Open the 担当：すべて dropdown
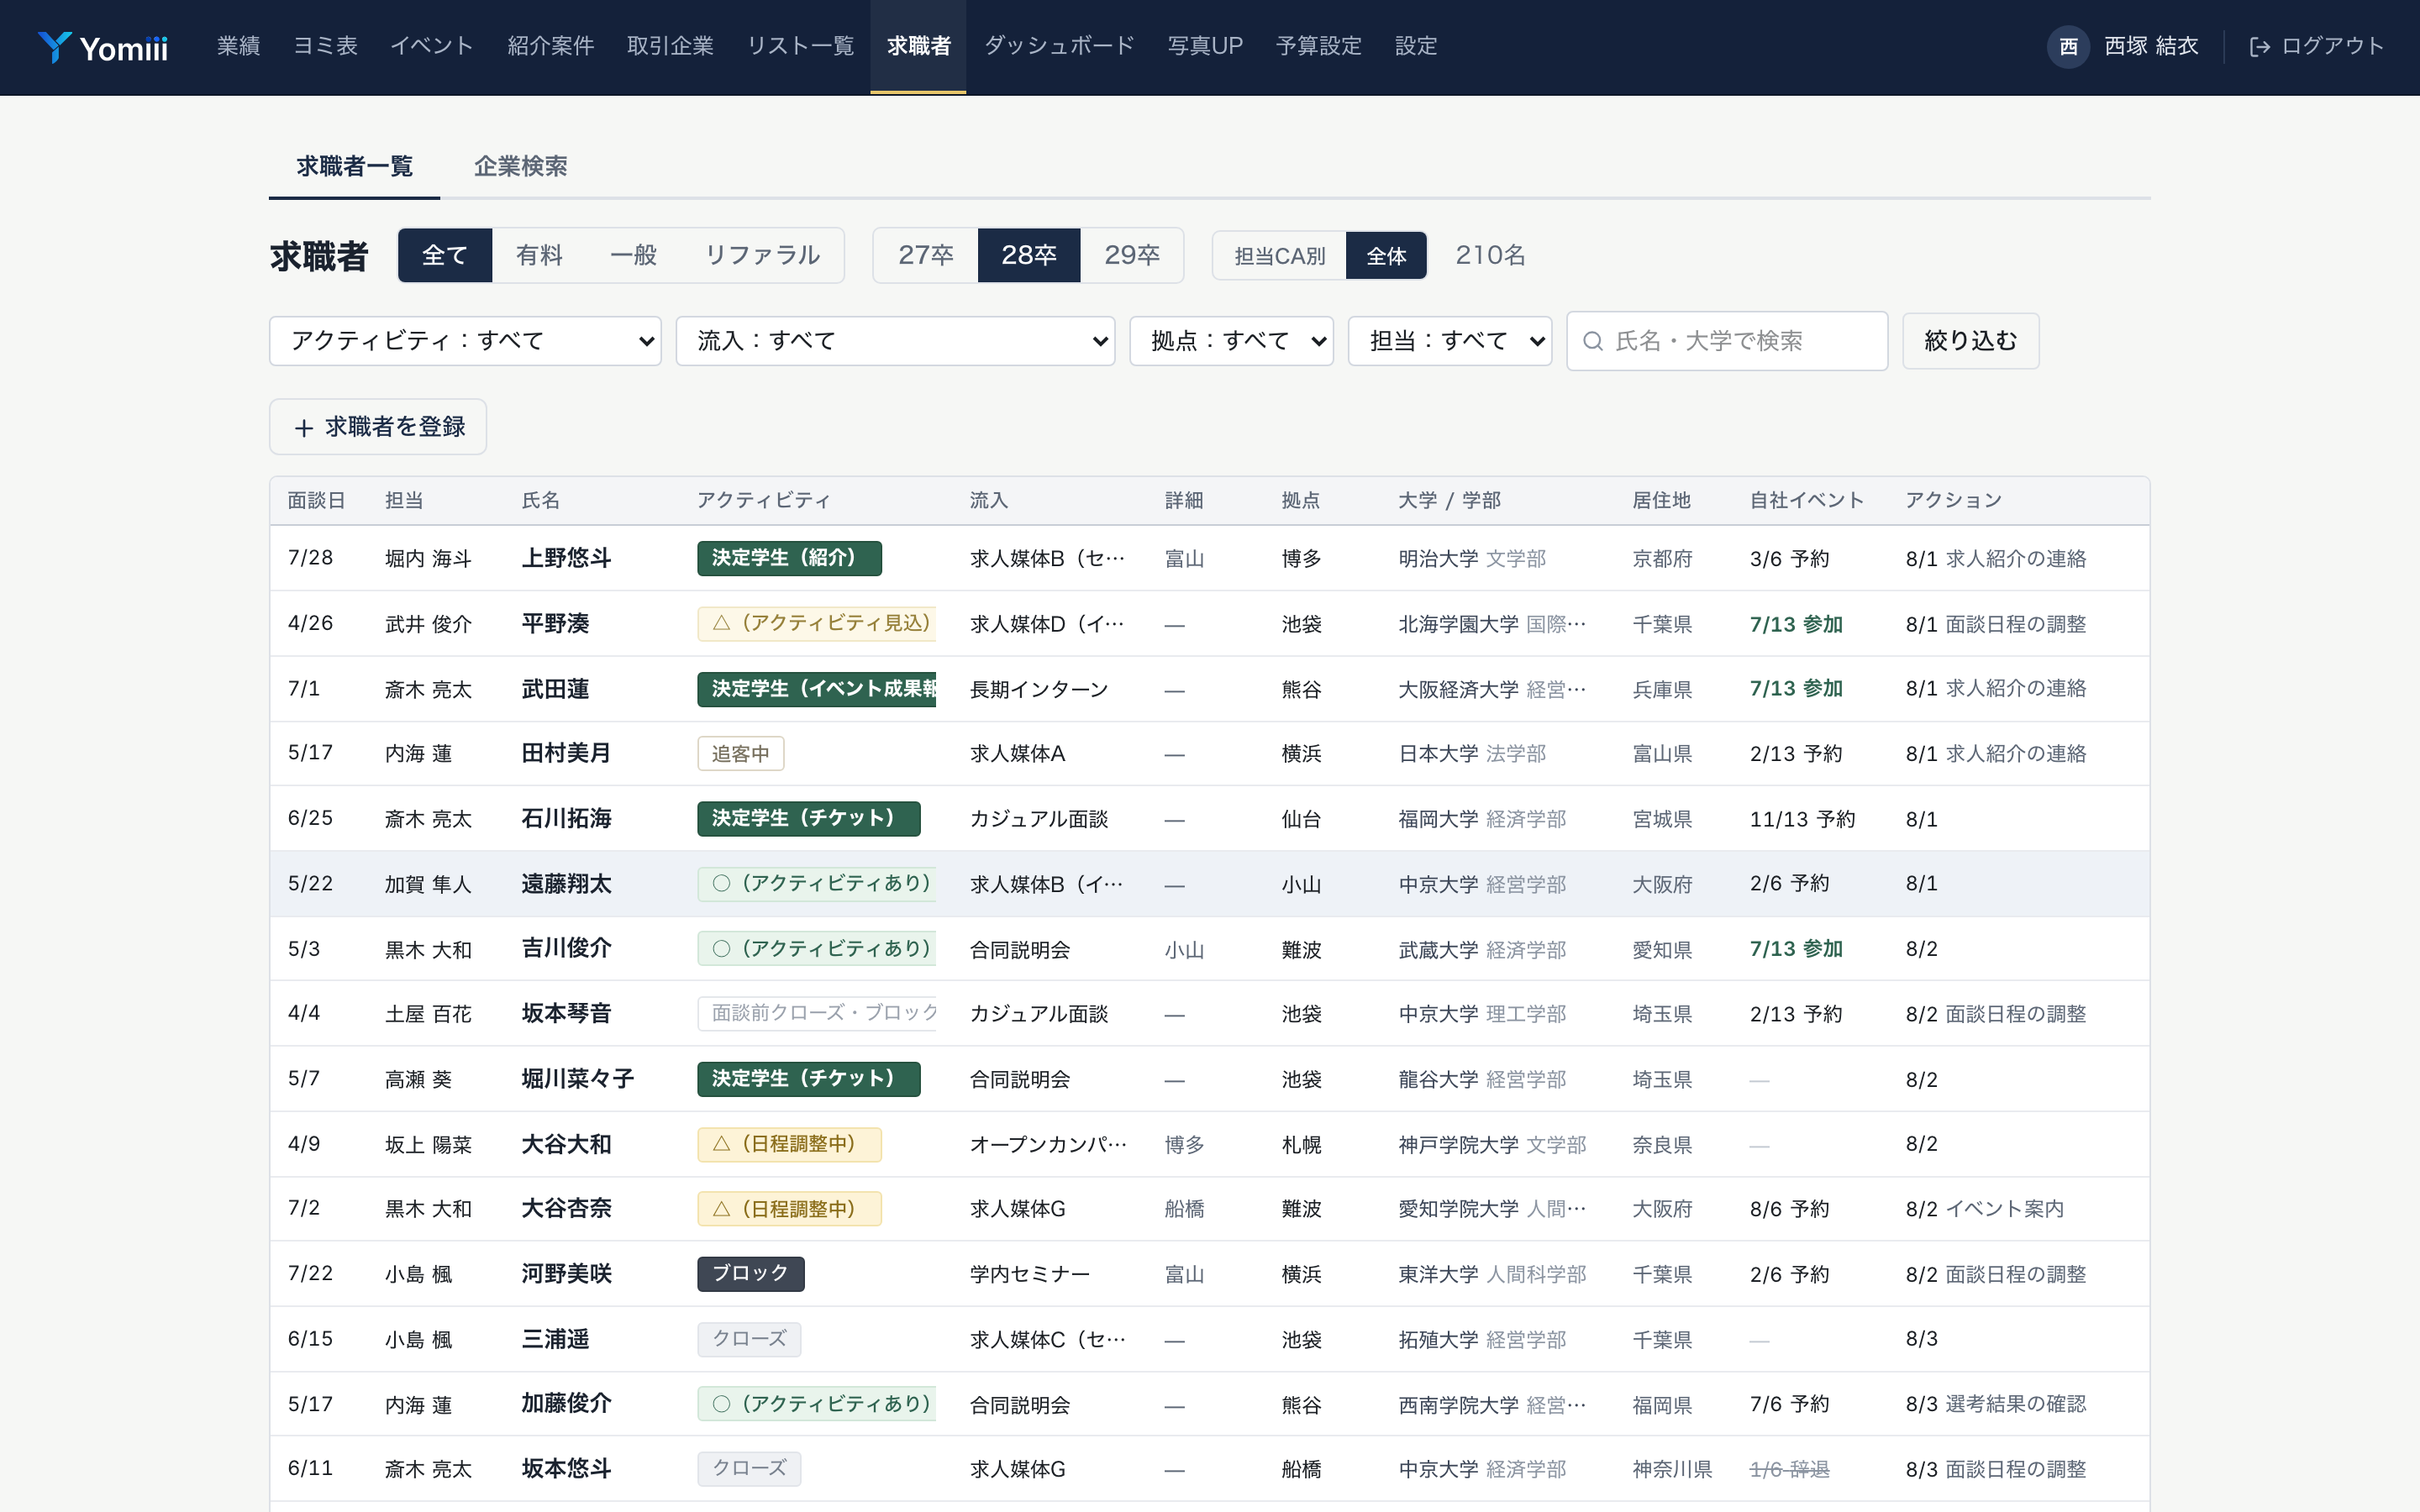 tap(1450, 342)
